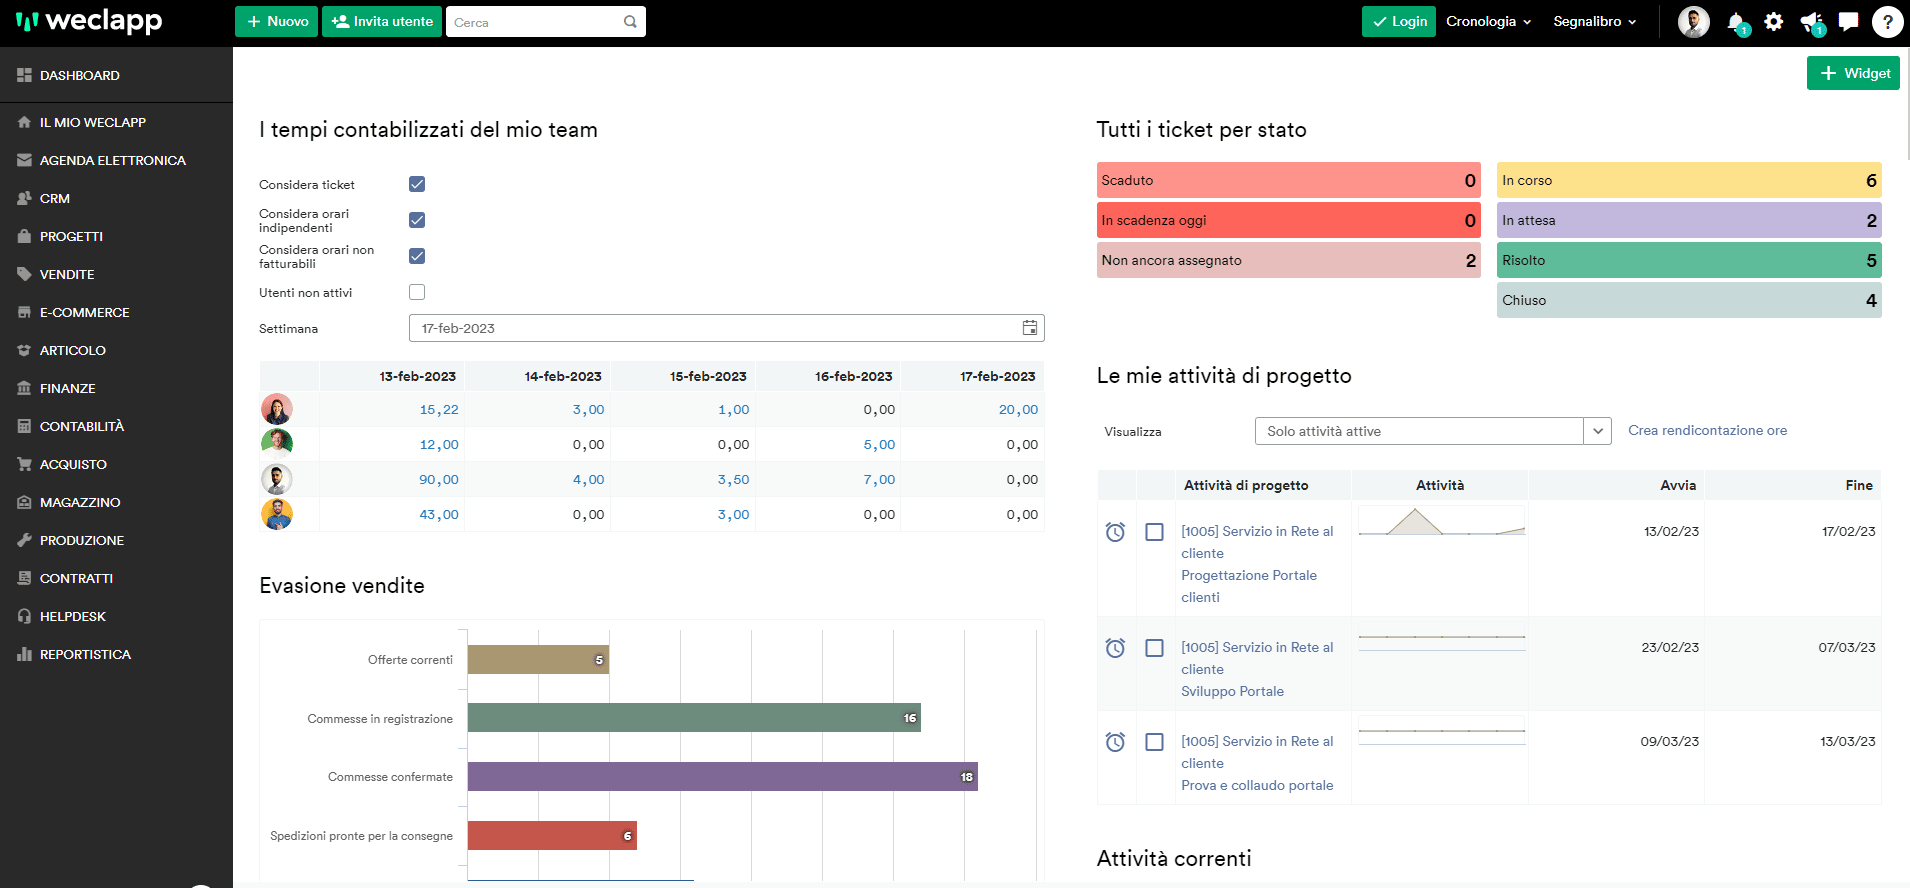Open the ACQUISTO sidebar menu
Screen dimensions: 1910x888
pyautogui.click(x=116, y=464)
